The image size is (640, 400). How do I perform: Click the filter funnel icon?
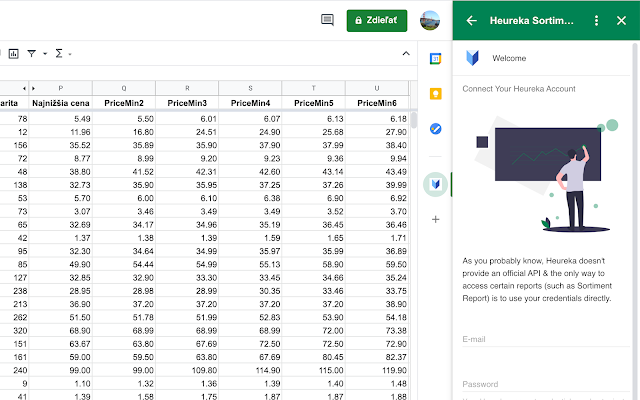(x=31, y=53)
